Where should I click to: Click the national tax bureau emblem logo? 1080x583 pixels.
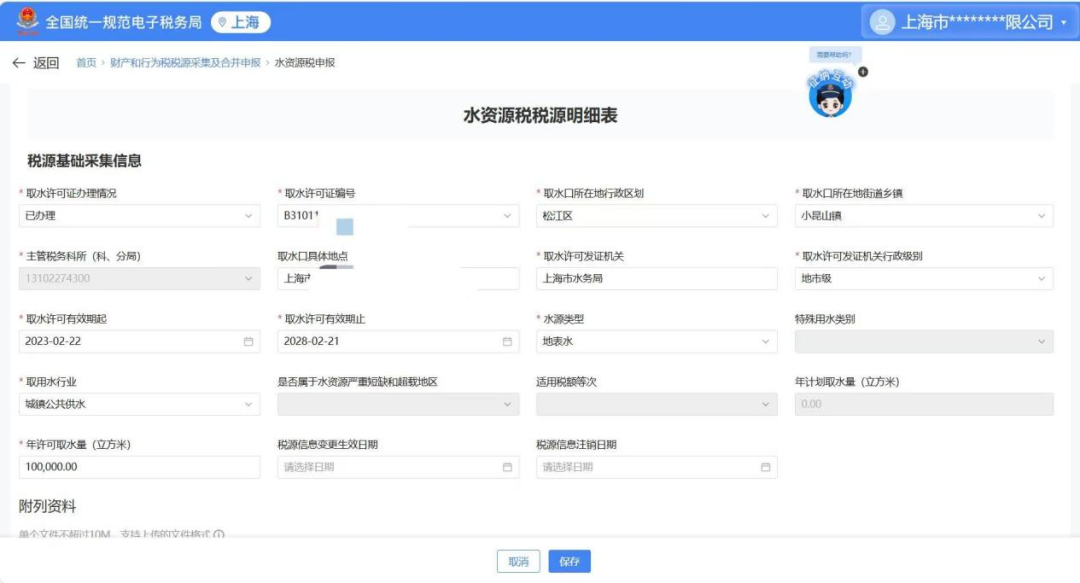coord(27,19)
